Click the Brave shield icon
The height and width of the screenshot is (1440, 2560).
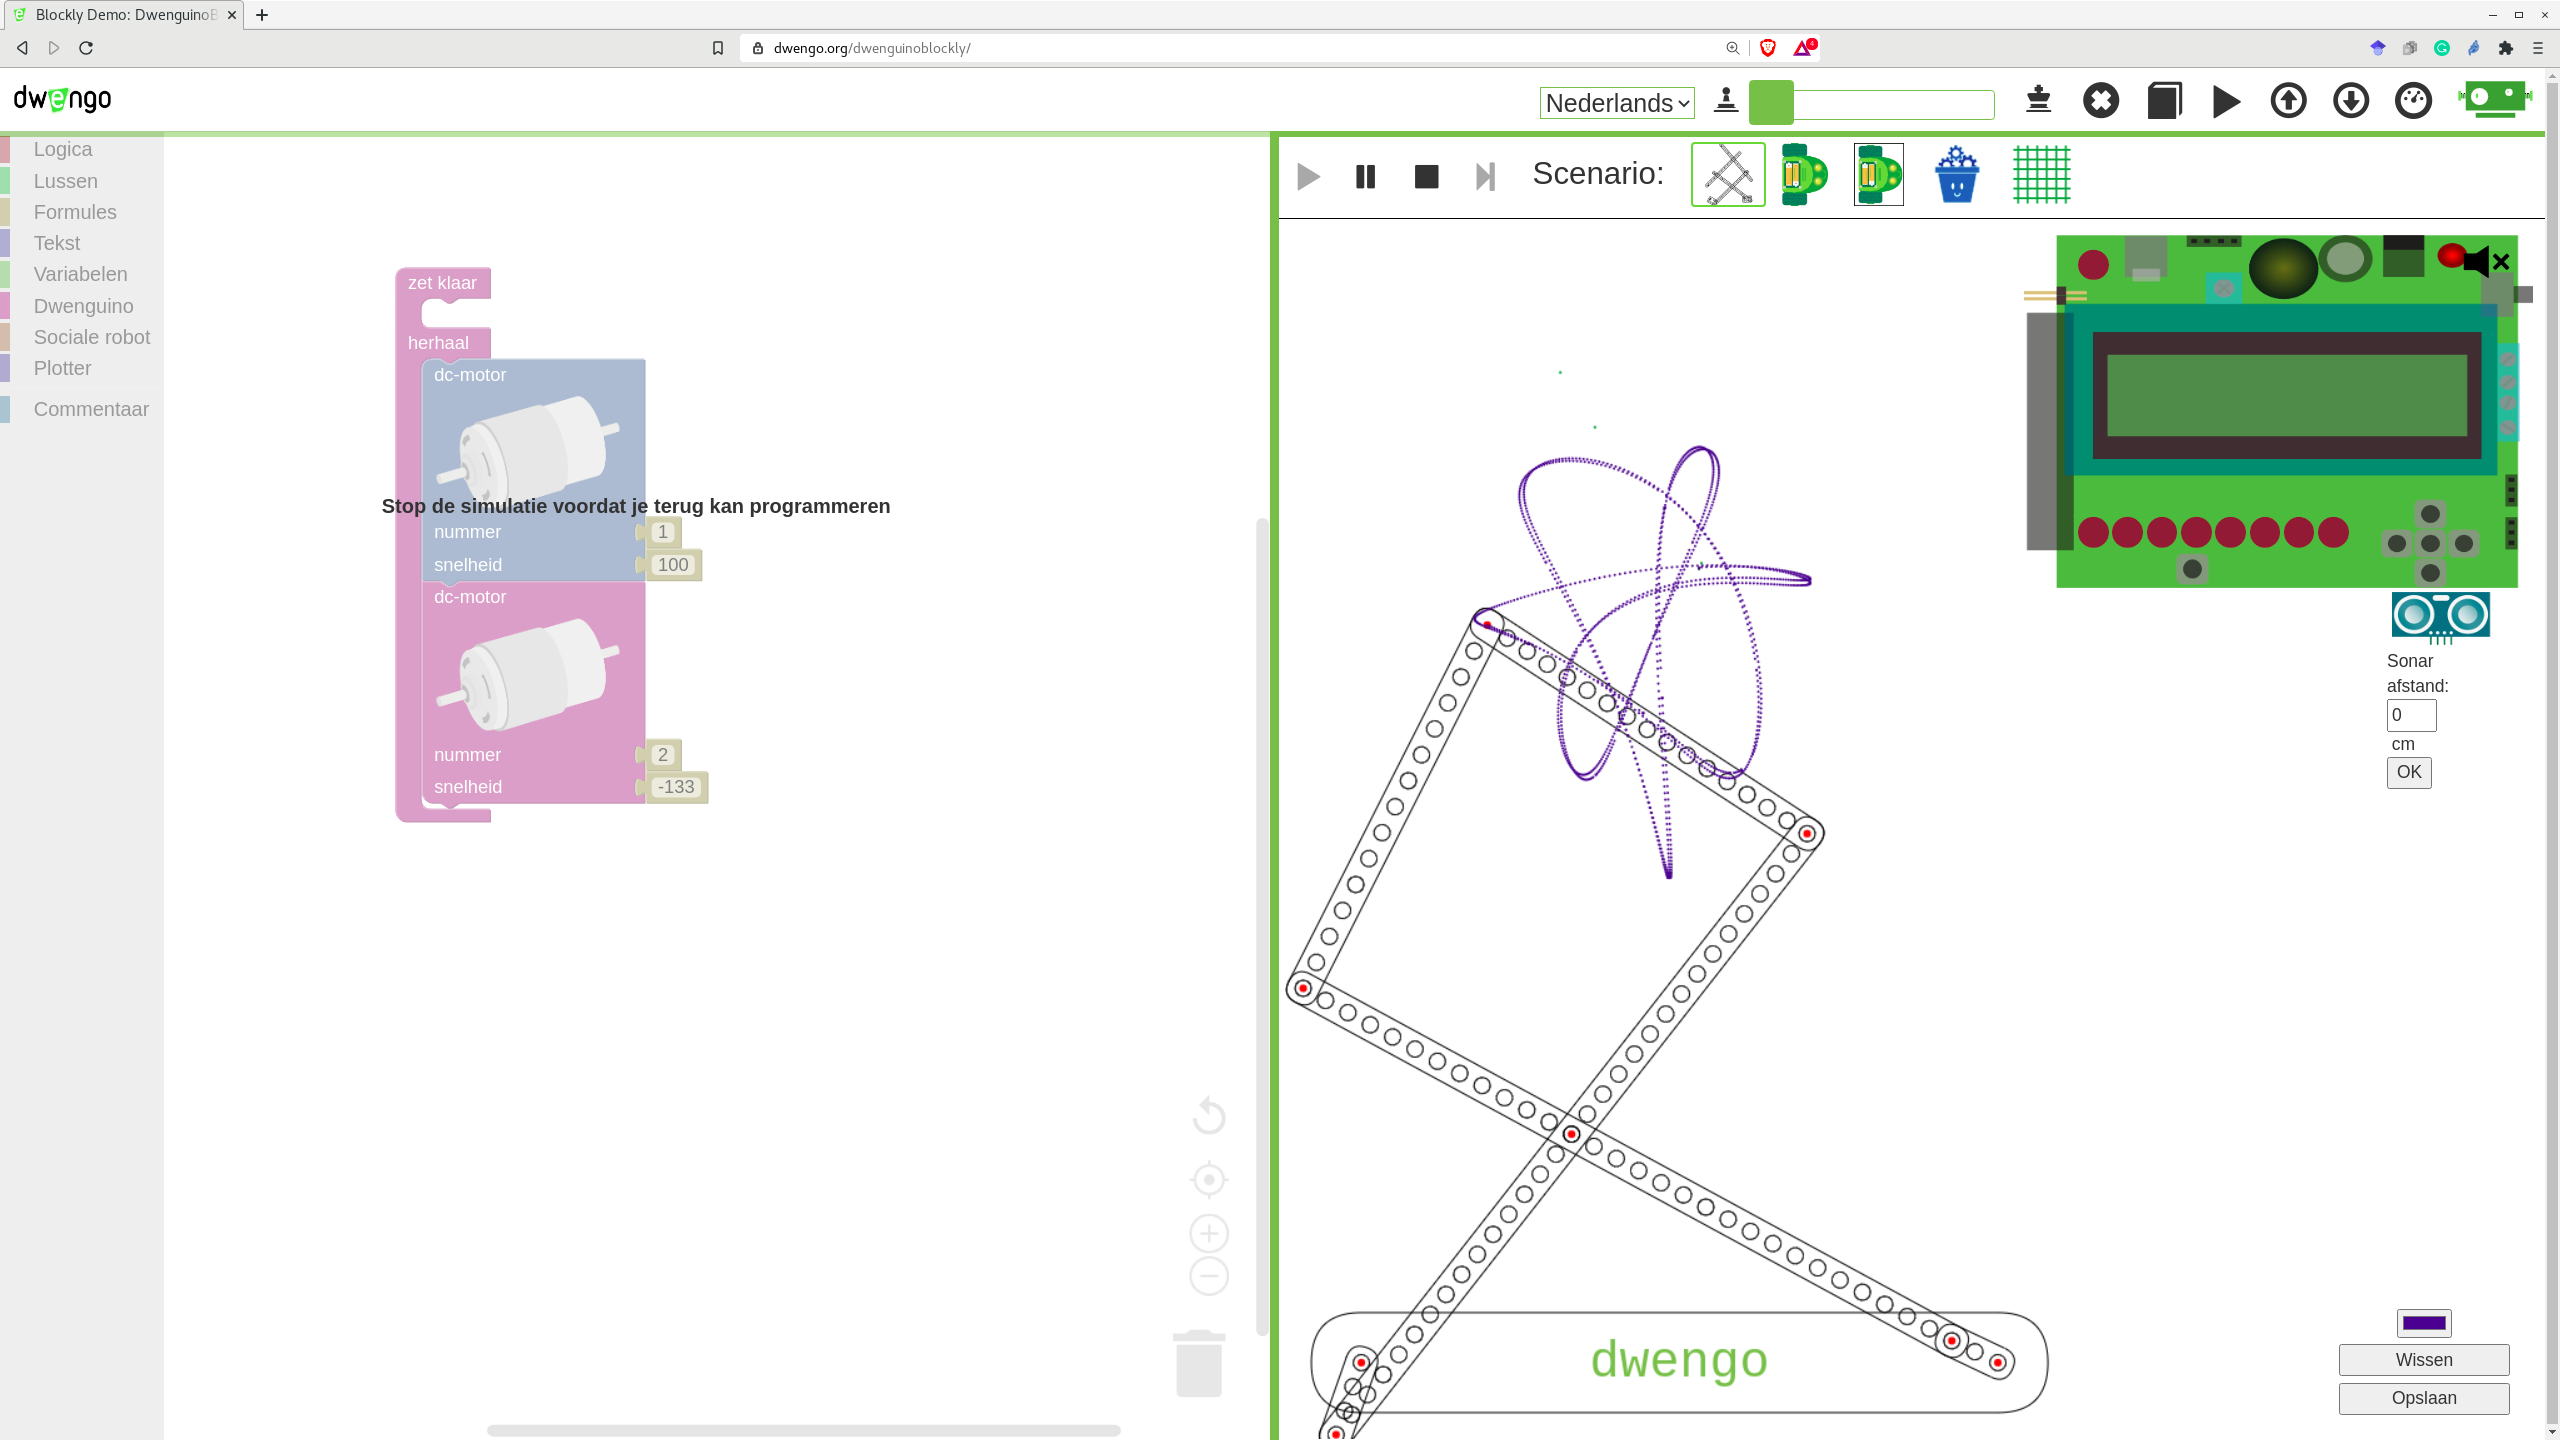[x=1768, y=48]
